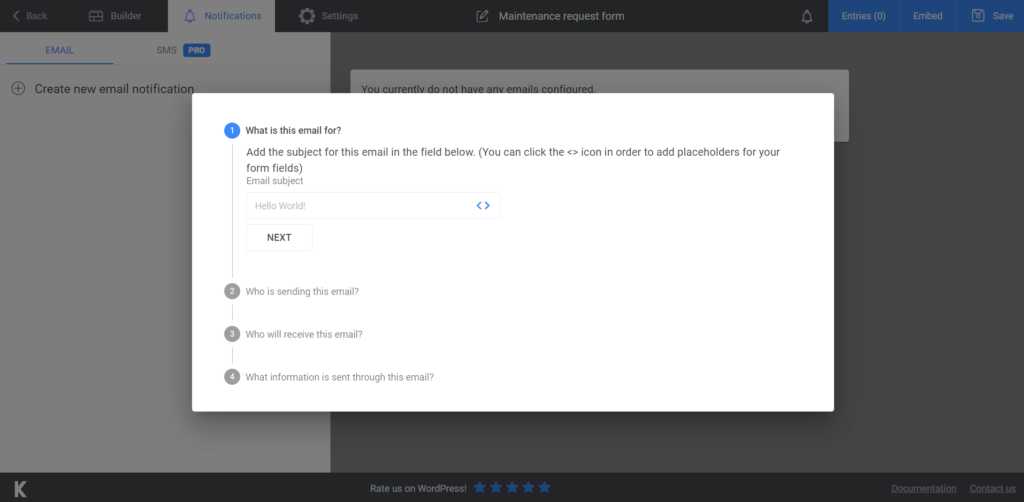Rate with the fourth star

point(528,488)
